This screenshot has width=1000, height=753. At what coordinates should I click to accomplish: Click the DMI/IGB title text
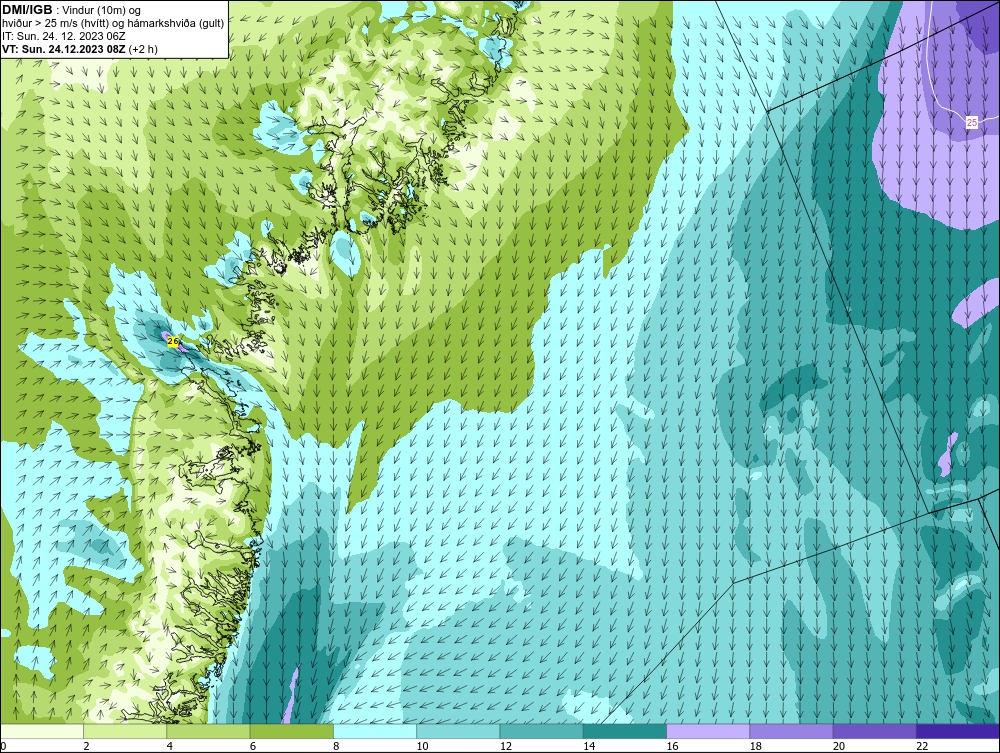click(27, 10)
